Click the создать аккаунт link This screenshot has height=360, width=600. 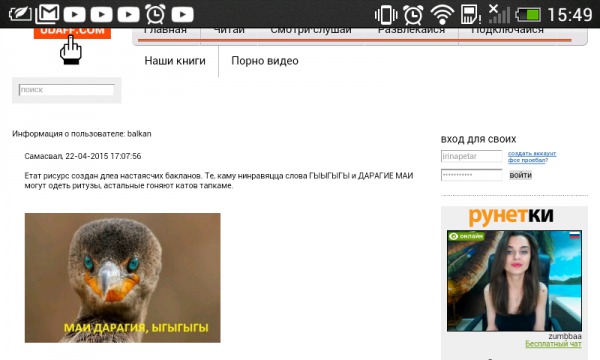pos(532,153)
